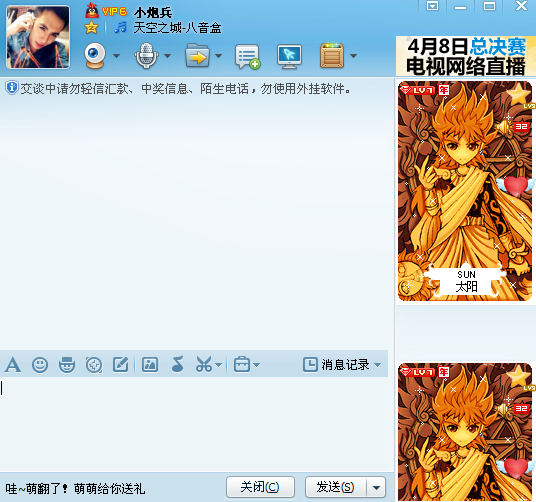Click the message input text area
536x502 pixels.
pyautogui.click(x=194, y=424)
